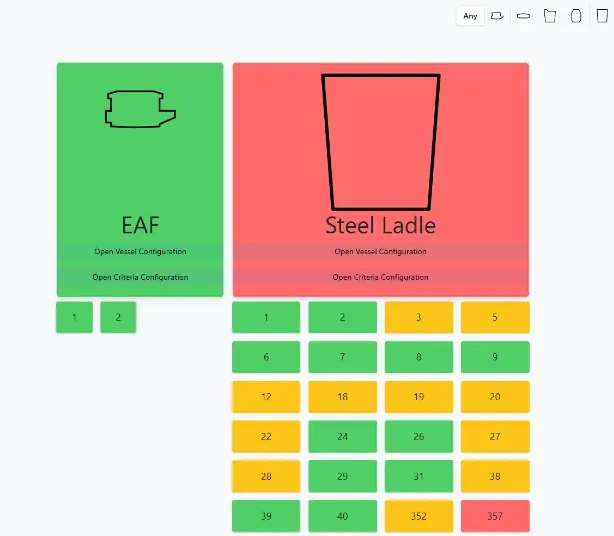Screen dimensions: 614x536
Task: Open Criteria Configuration for EAF
Action: coord(140,277)
